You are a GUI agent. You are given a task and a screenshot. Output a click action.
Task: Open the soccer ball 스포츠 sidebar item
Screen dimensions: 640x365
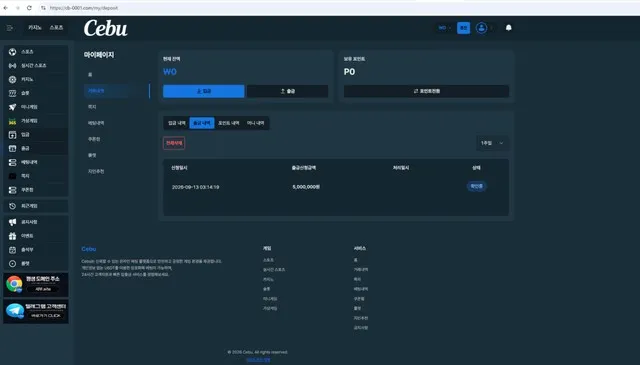[x=36, y=52]
